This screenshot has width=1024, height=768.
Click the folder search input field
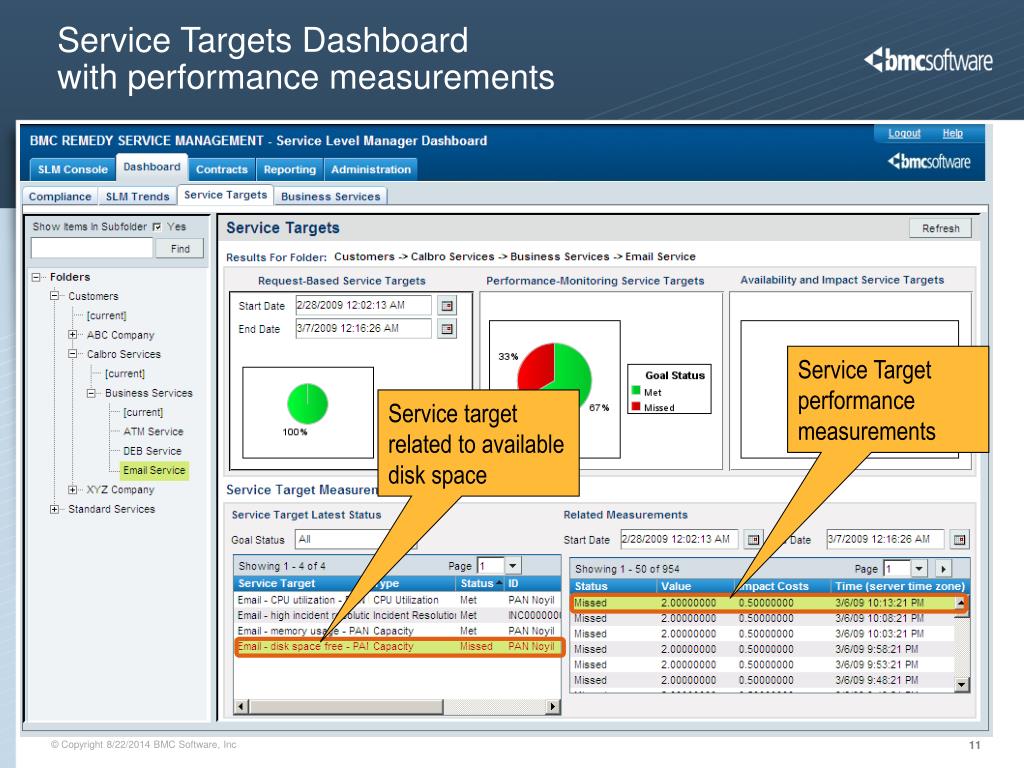pos(92,248)
